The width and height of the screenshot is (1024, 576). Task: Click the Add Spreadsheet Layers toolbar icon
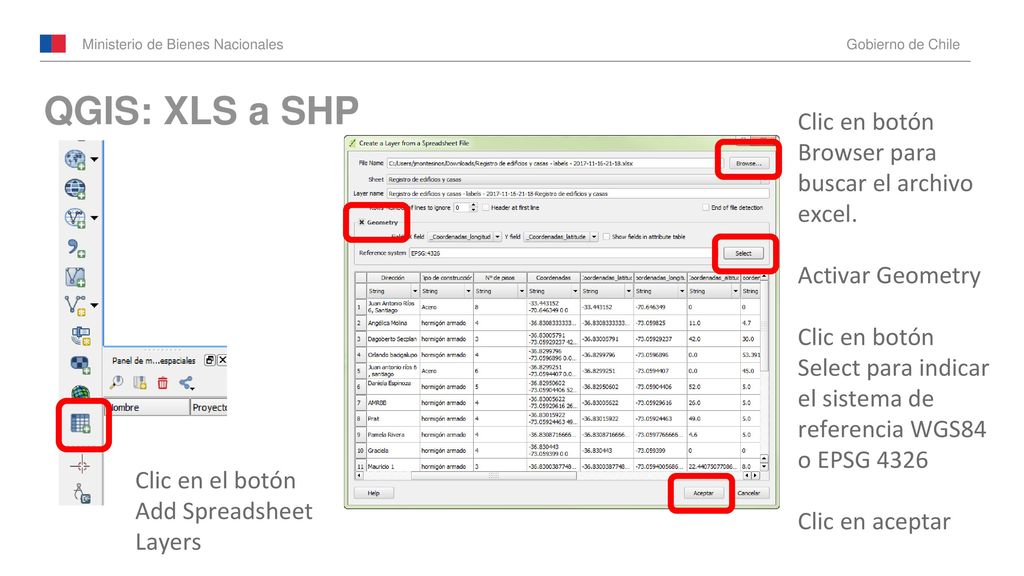tap(80, 424)
